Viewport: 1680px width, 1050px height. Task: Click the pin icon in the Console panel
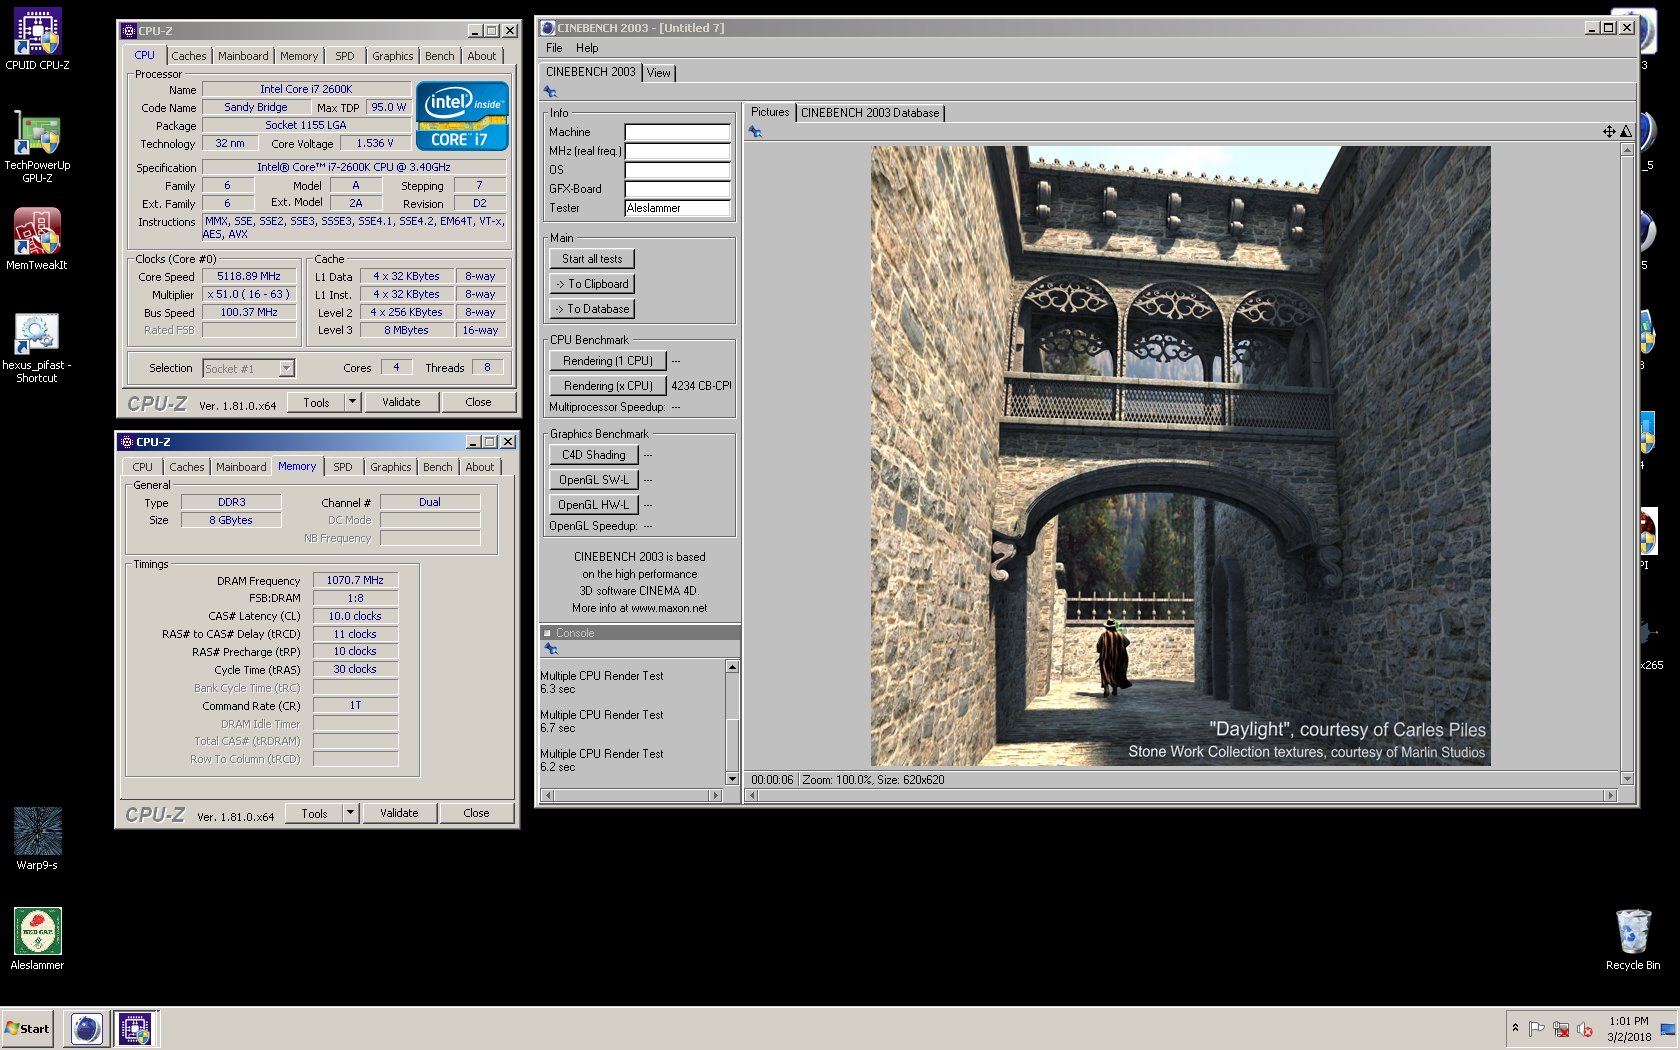pyautogui.click(x=550, y=649)
